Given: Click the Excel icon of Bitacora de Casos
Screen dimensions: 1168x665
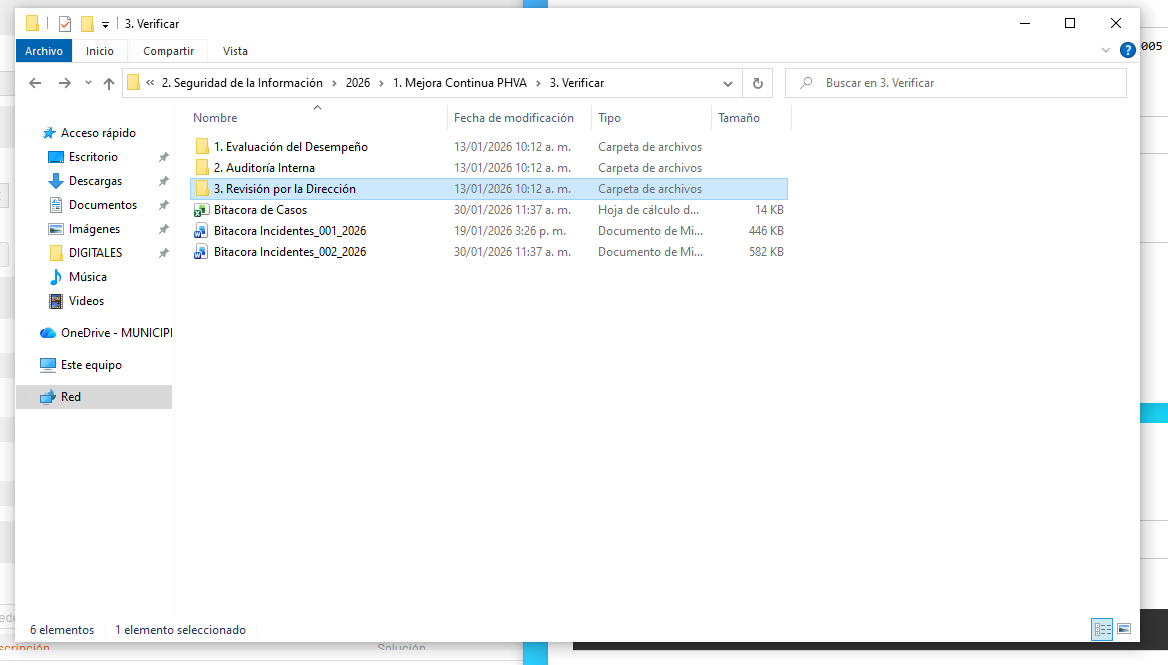Looking at the screenshot, I should (201, 210).
